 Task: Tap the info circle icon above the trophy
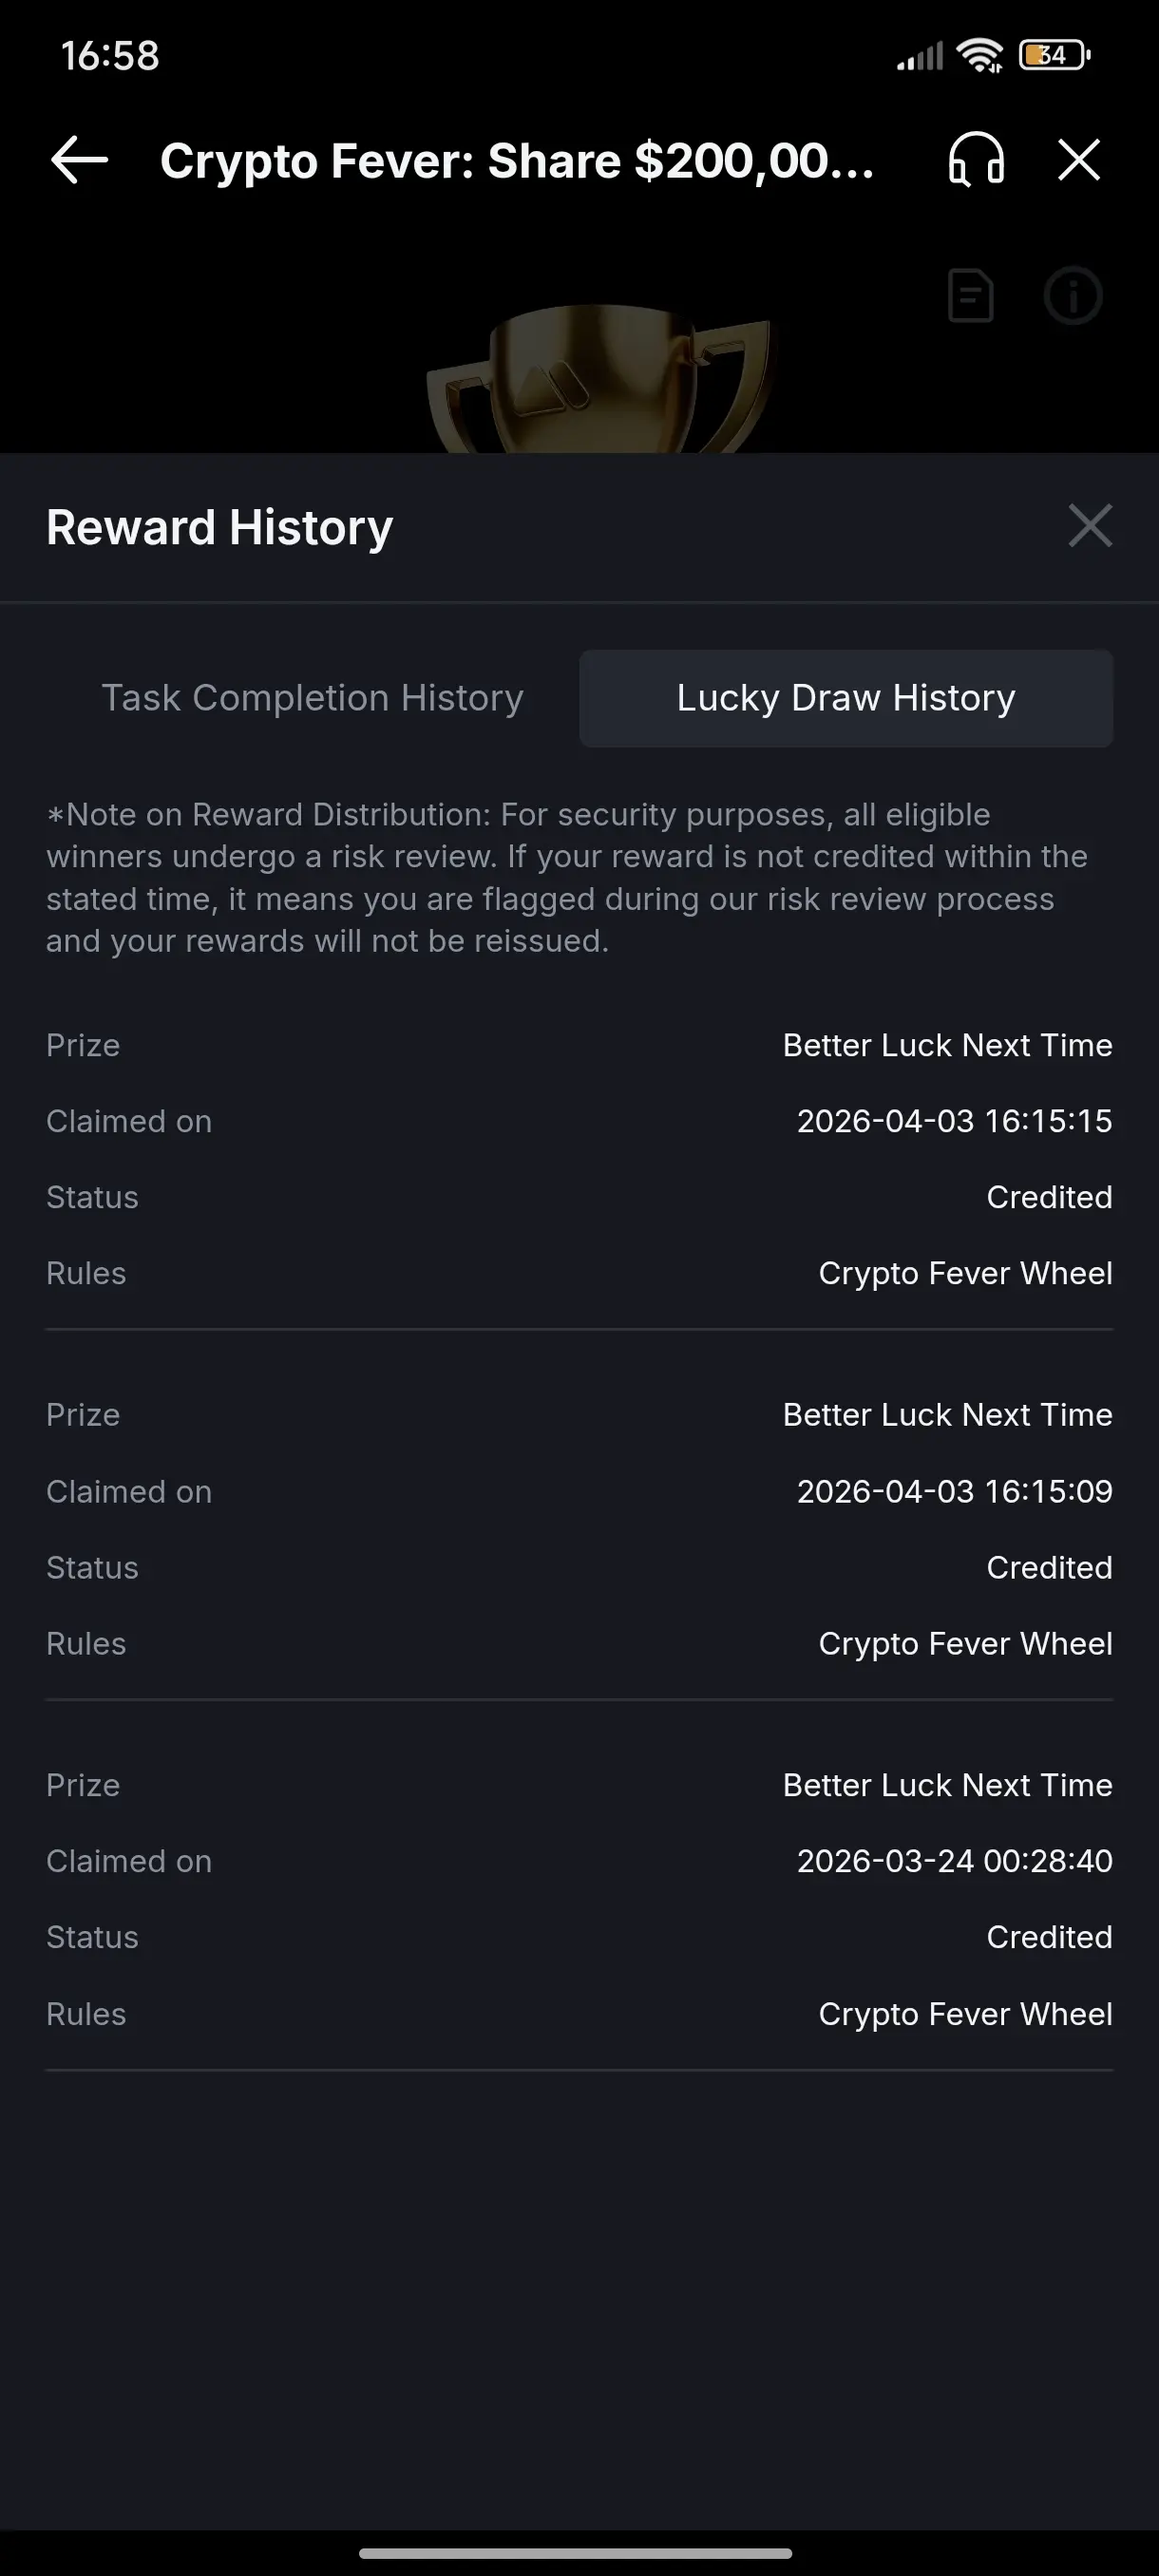click(x=1073, y=296)
